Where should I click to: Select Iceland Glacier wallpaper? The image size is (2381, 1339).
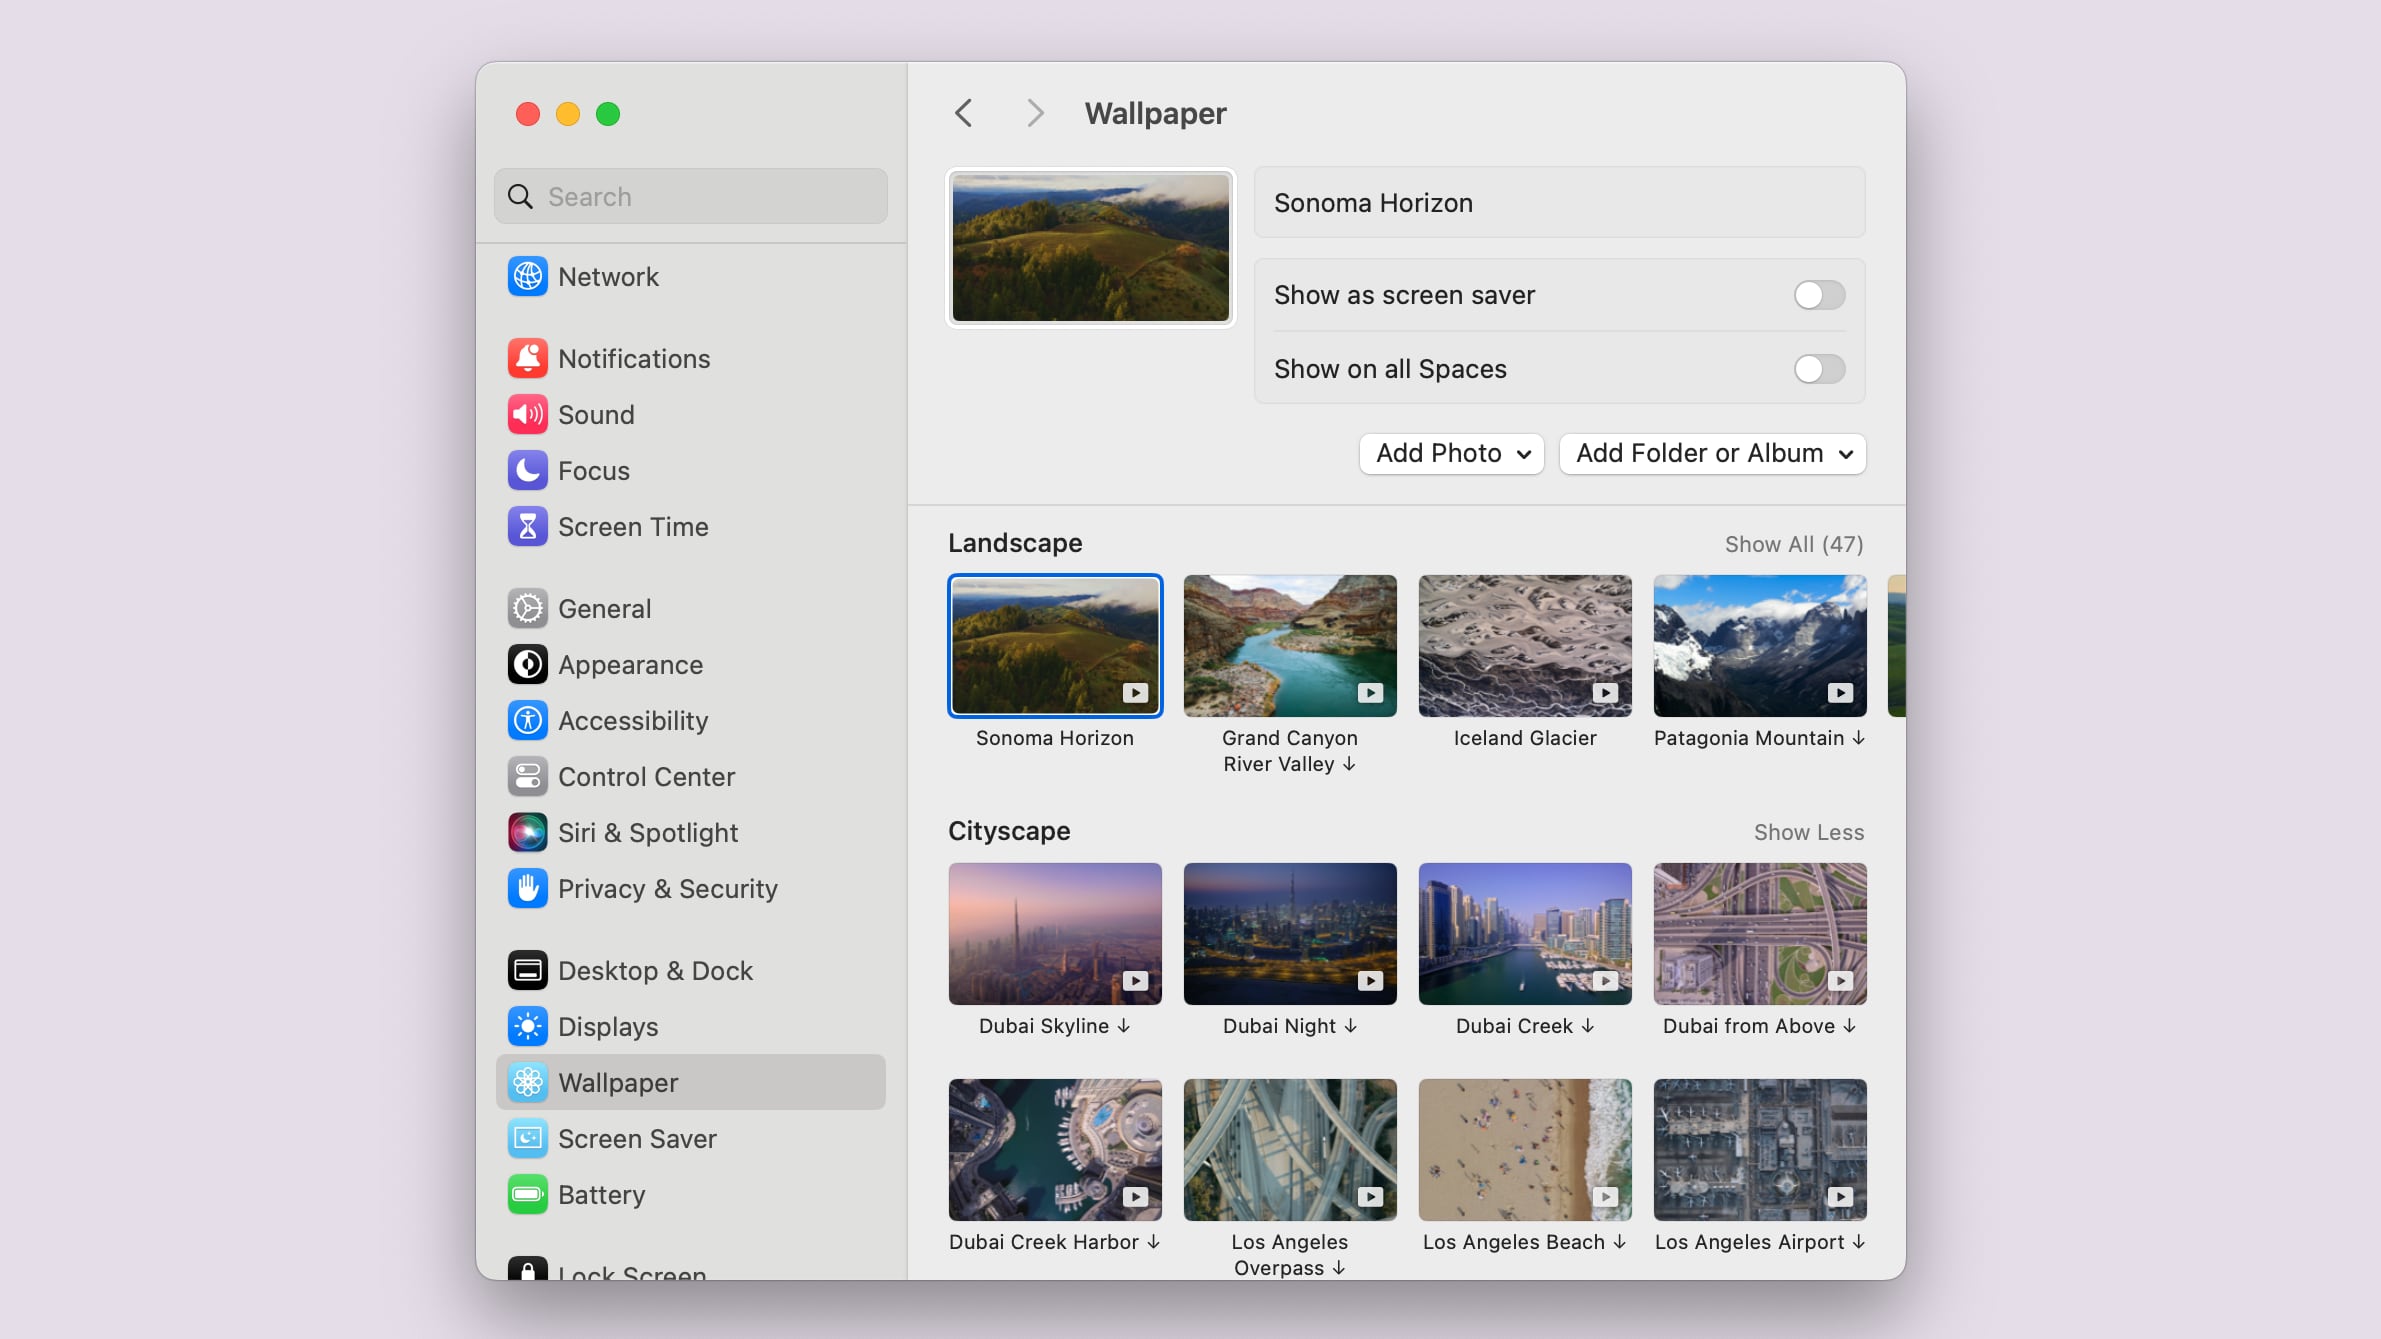coord(1524,644)
